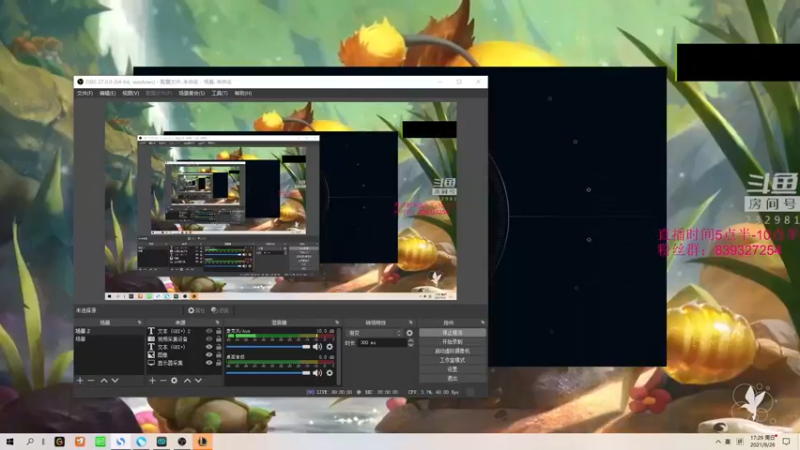Click OBS Studio icon in taskbar

point(182,442)
